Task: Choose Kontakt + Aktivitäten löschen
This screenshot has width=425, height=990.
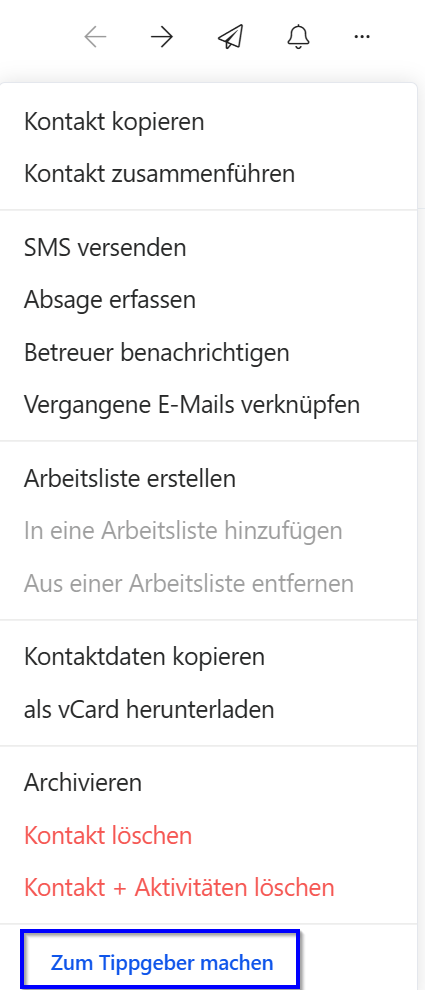Action: point(208,888)
